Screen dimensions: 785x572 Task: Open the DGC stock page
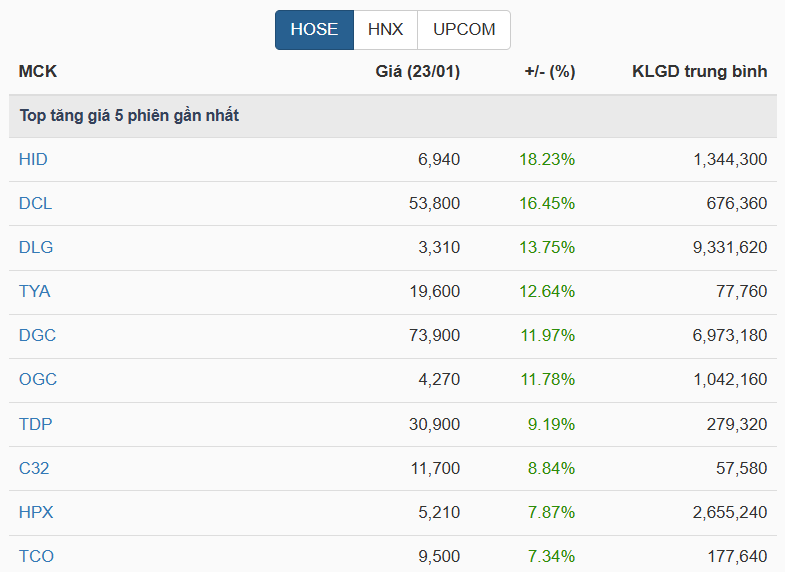37,335
